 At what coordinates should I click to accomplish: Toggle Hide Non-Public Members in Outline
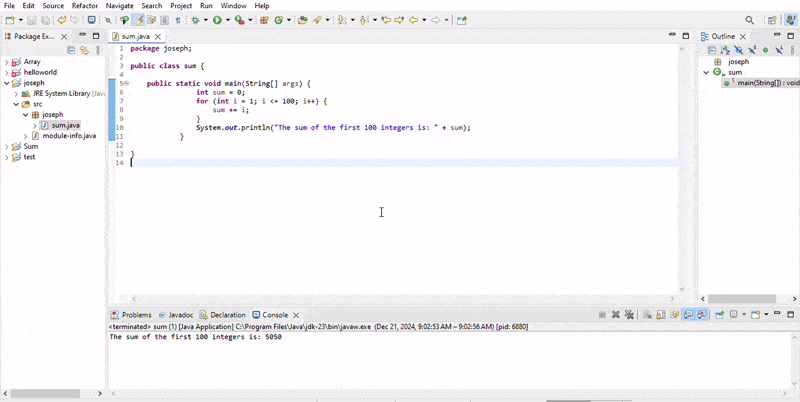click(766, 50)
